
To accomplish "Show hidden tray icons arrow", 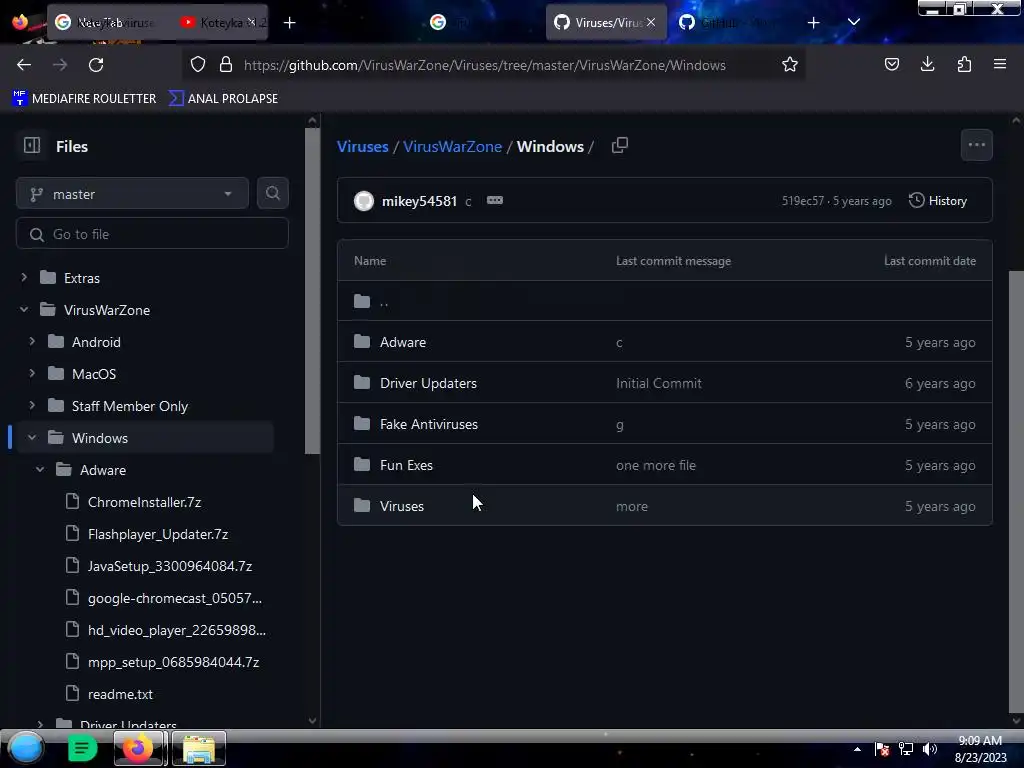I will pos(857,750).
